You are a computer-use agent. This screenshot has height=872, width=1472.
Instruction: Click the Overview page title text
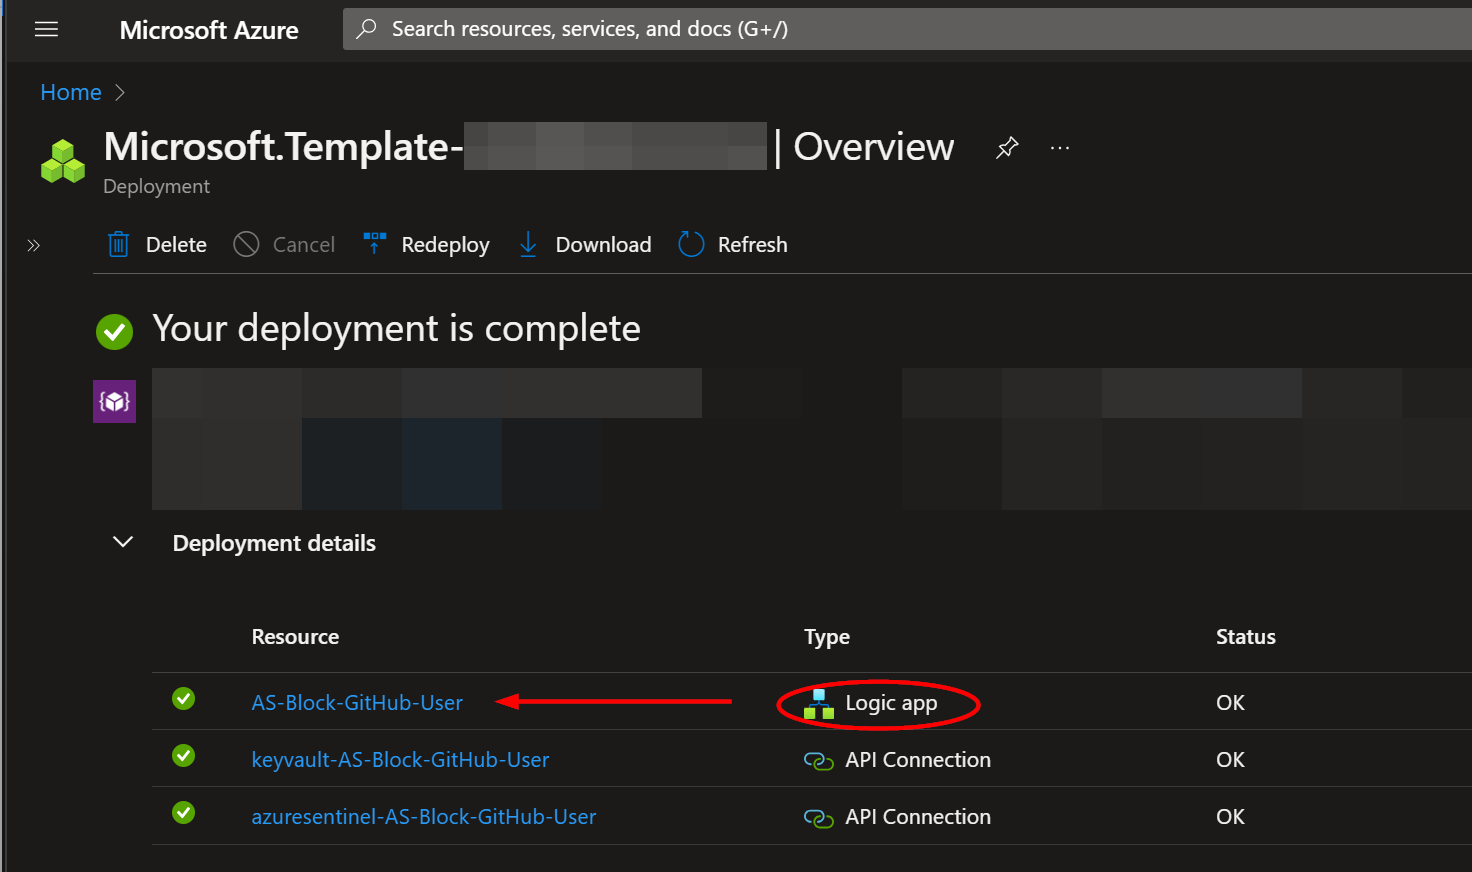873,147
